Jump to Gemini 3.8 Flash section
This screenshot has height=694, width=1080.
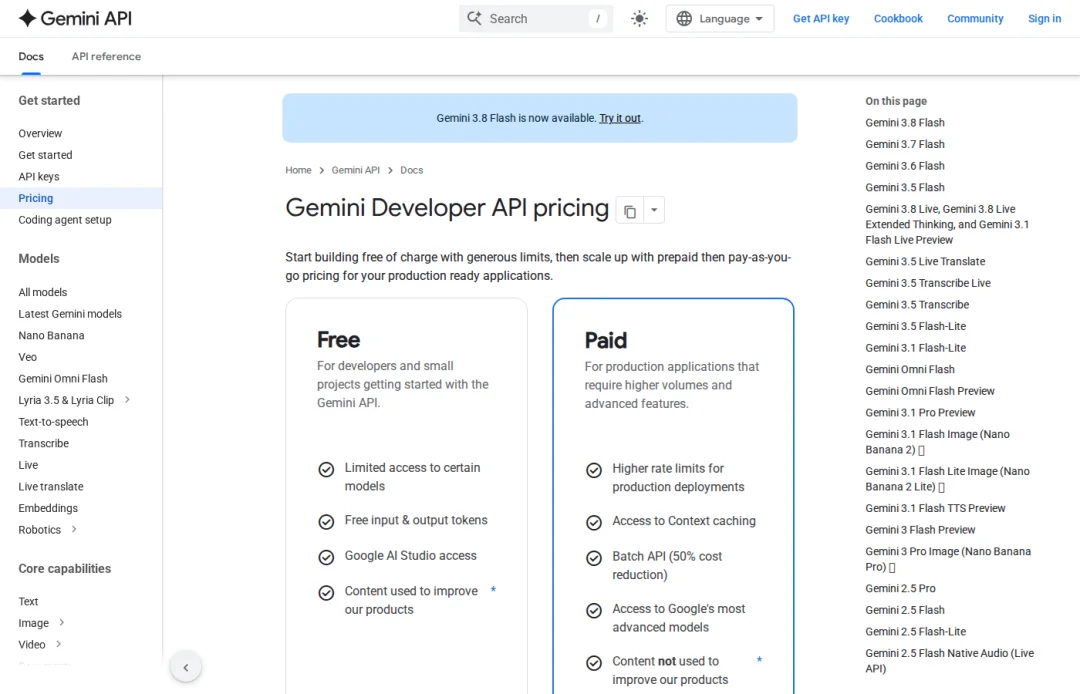905,123
